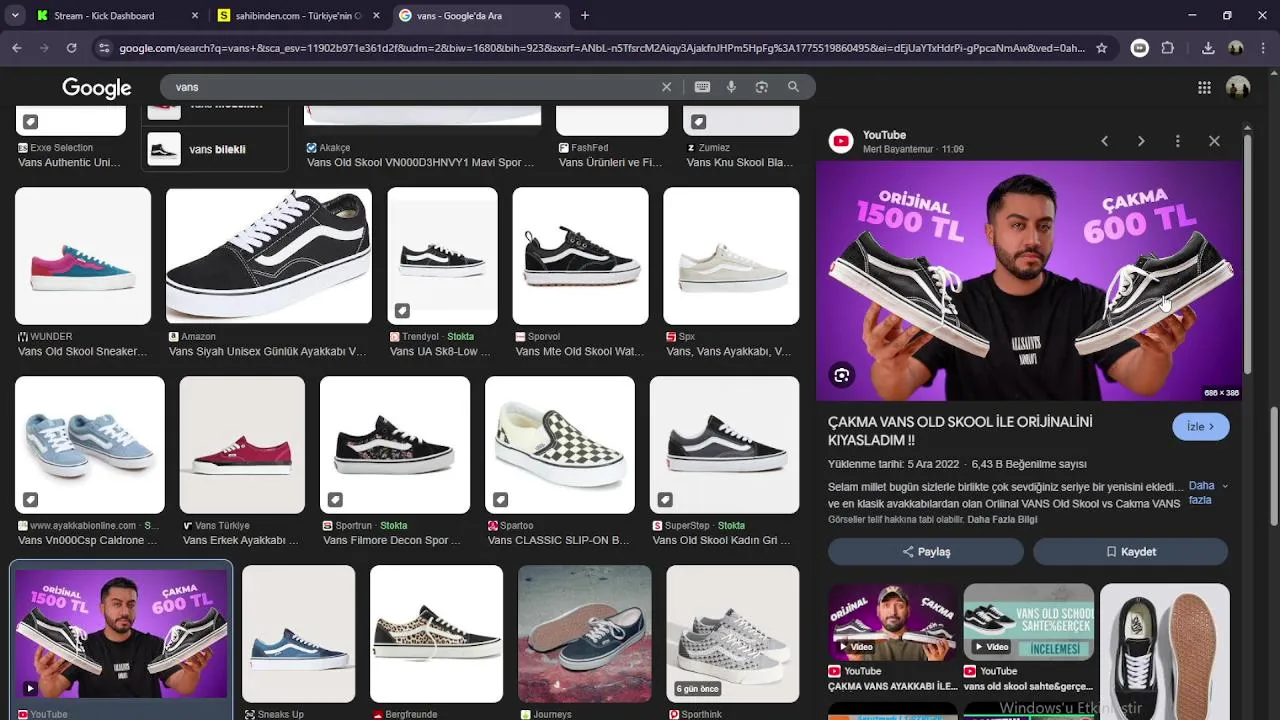Click the Exxe Selection Vans Authentic link
The height and width of the screenshot is (720, 1280).
coord(69,162)
